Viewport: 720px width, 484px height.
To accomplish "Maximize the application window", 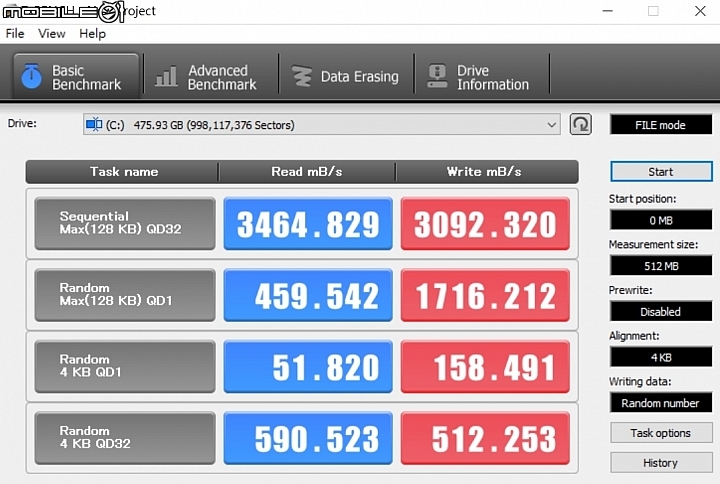I will click(653, 11).
